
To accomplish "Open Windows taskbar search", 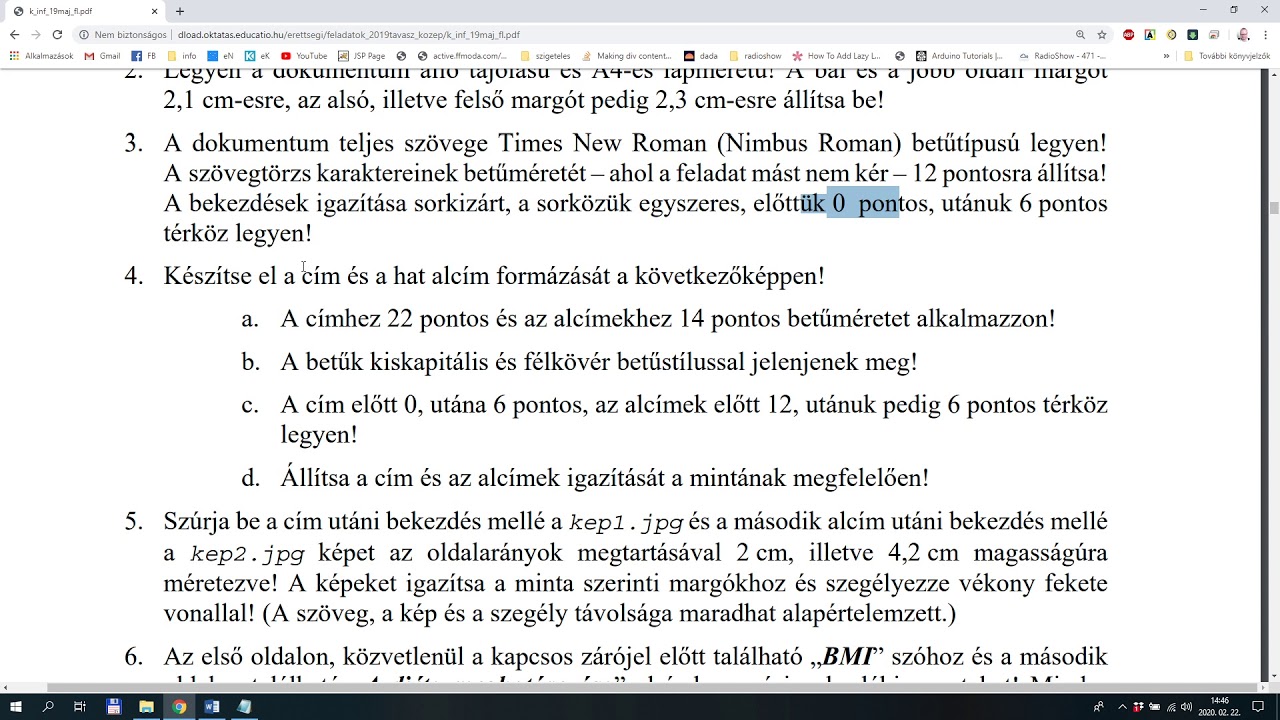I will click(48, 706).
